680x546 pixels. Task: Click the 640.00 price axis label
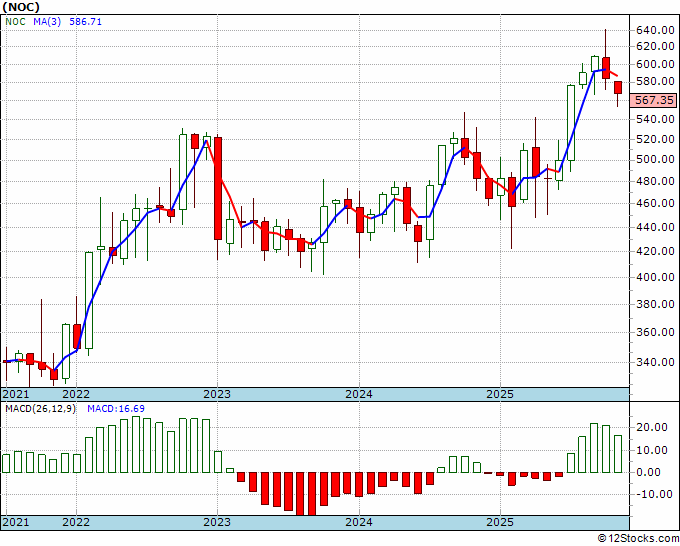[x=655, y=30]
